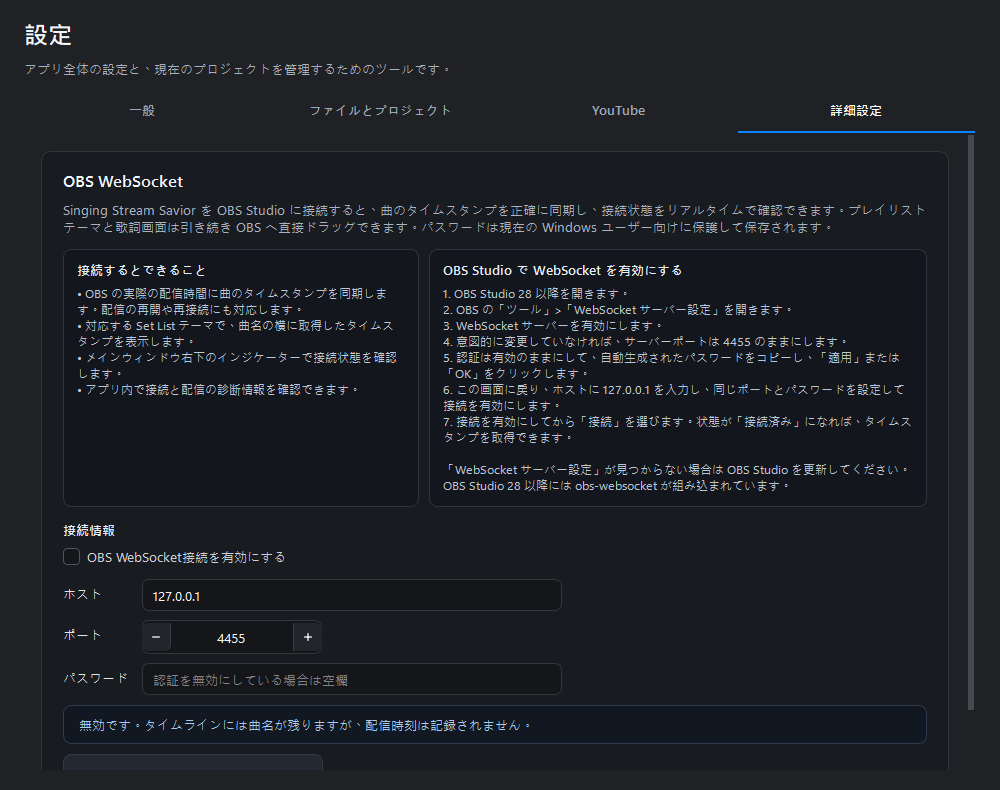This screenshot has height=790, width=1000.
Task: Click the 接続するとできること heading
Action: coord(142,270)
